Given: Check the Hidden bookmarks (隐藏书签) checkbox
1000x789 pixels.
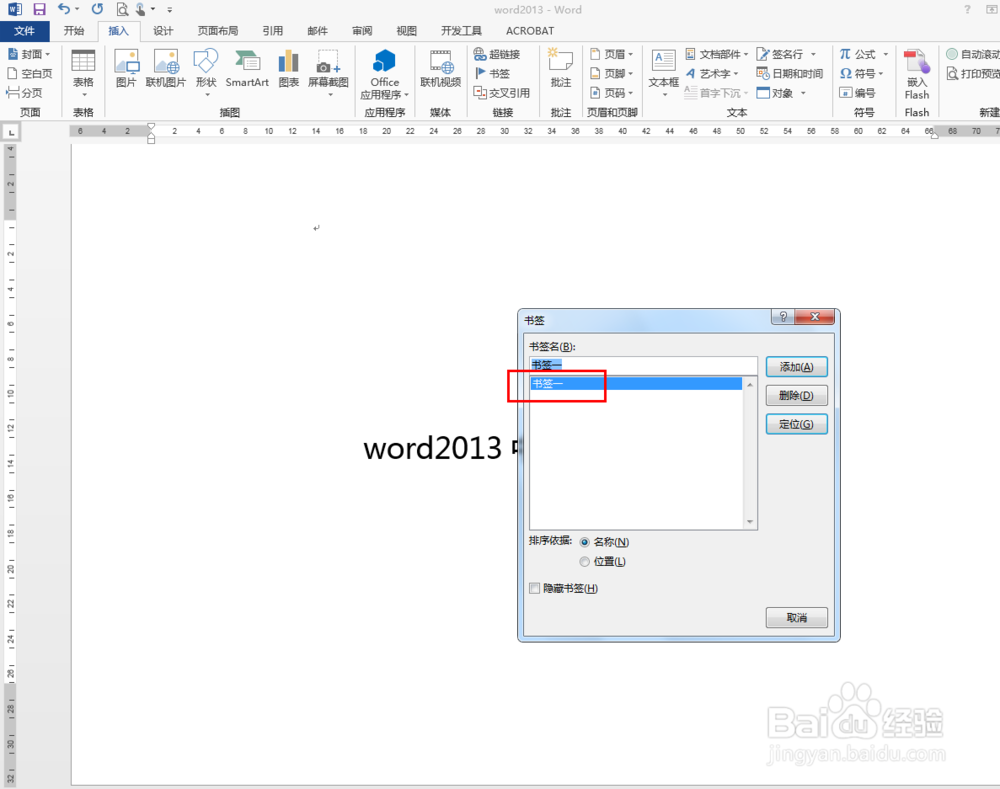Looking at the screenshot, I should pos(534,588).
